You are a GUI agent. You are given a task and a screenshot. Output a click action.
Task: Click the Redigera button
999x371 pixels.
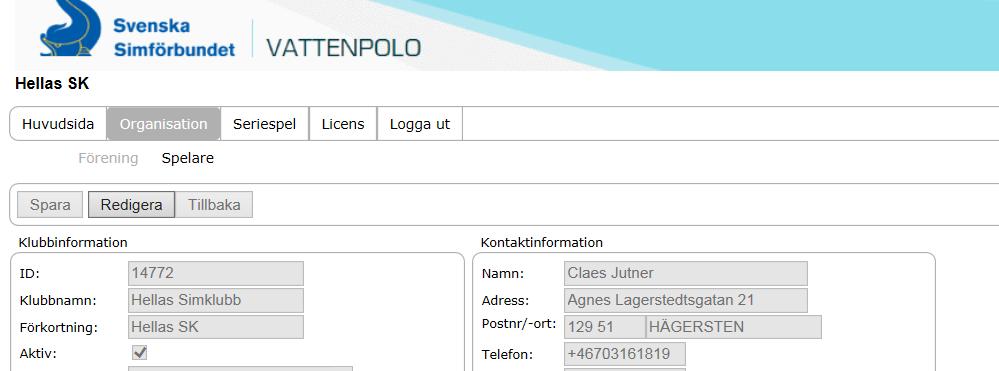131,205
